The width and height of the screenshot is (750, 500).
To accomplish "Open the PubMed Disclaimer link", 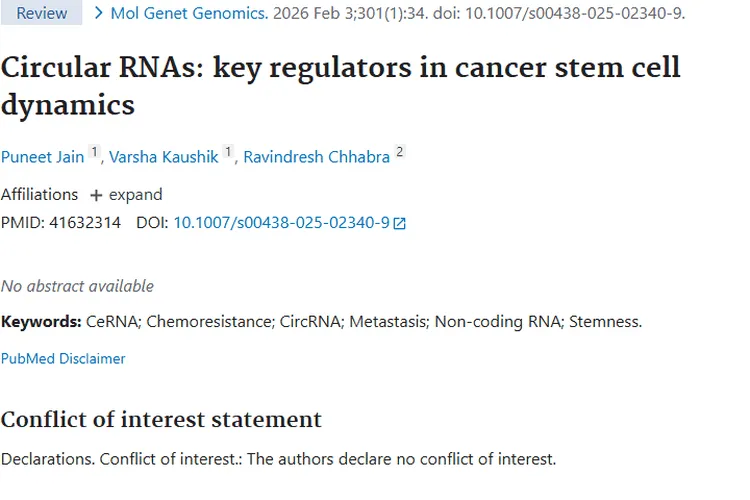I will (x=63, y=358).
